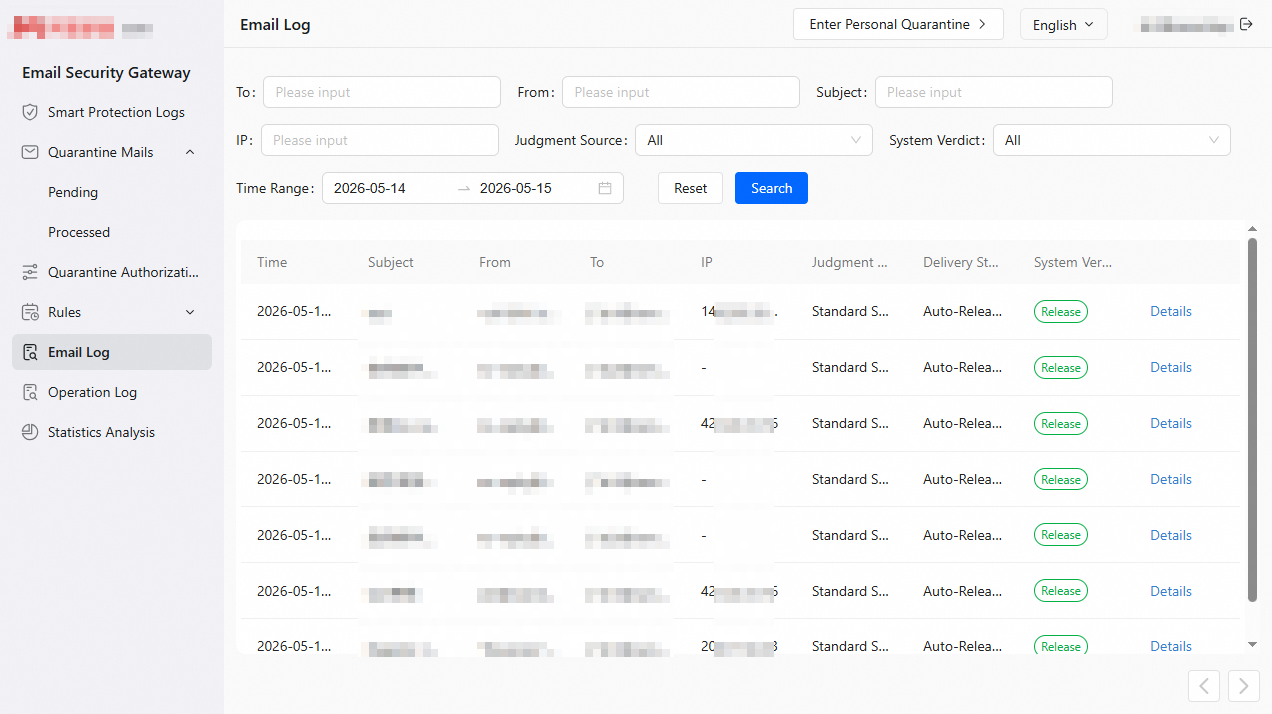Image resolution: width=1272 pixels, height=714 pixels.
Task: Click the Statistics Analysis pie chart icon
Action: point(30,432)
